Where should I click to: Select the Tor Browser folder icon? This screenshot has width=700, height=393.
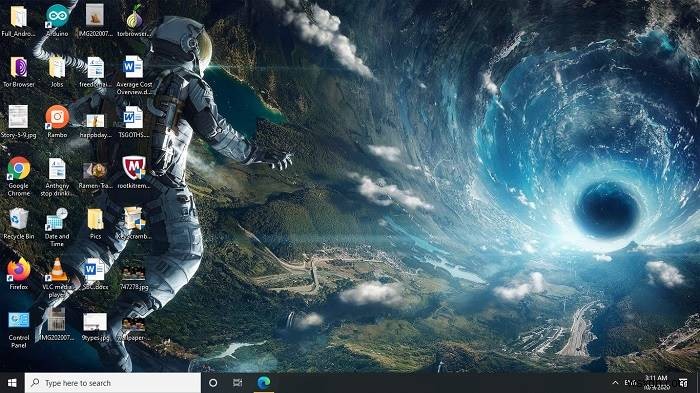tap(19, 67)
